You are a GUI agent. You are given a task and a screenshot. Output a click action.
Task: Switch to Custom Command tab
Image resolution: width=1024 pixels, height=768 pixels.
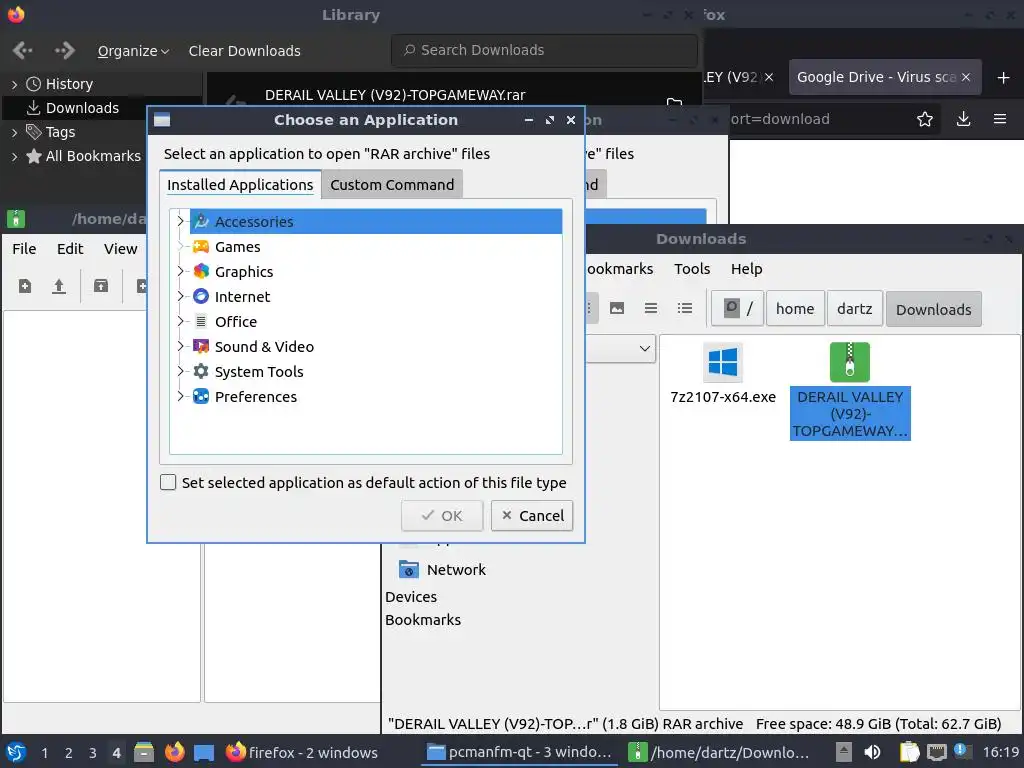392,185
